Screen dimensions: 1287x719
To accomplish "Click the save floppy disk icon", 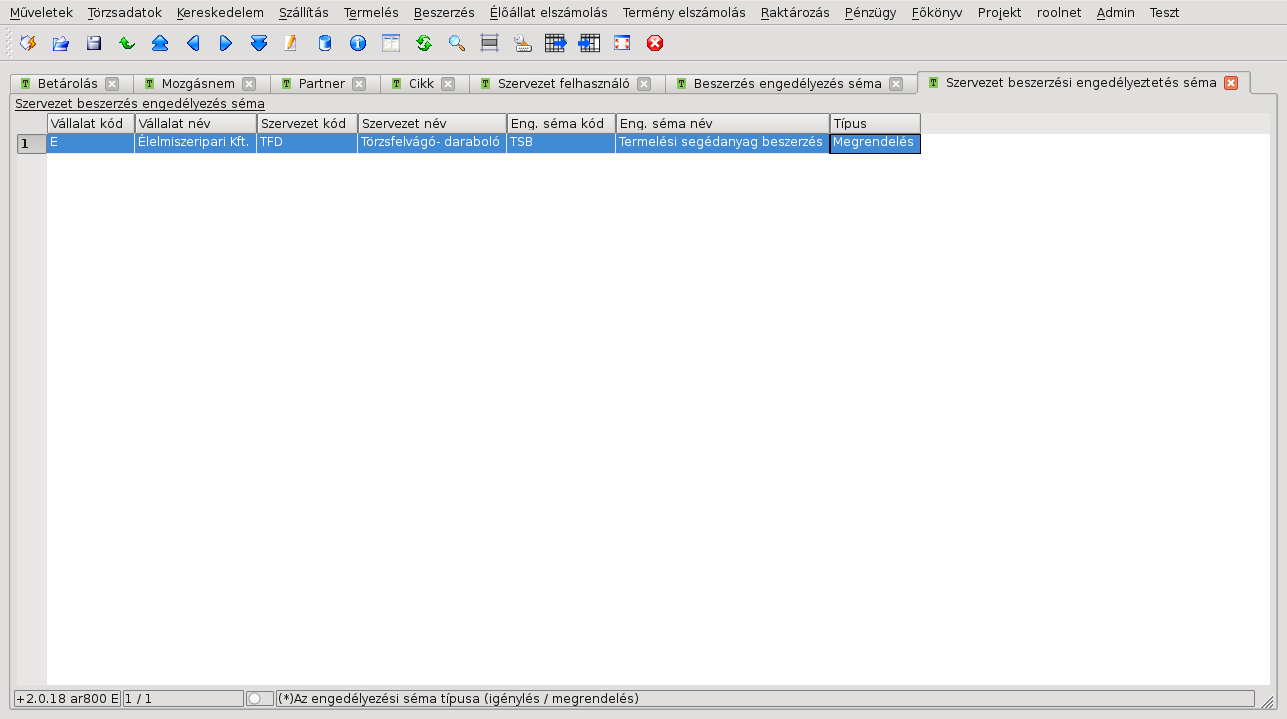I will tap(94, 44).
